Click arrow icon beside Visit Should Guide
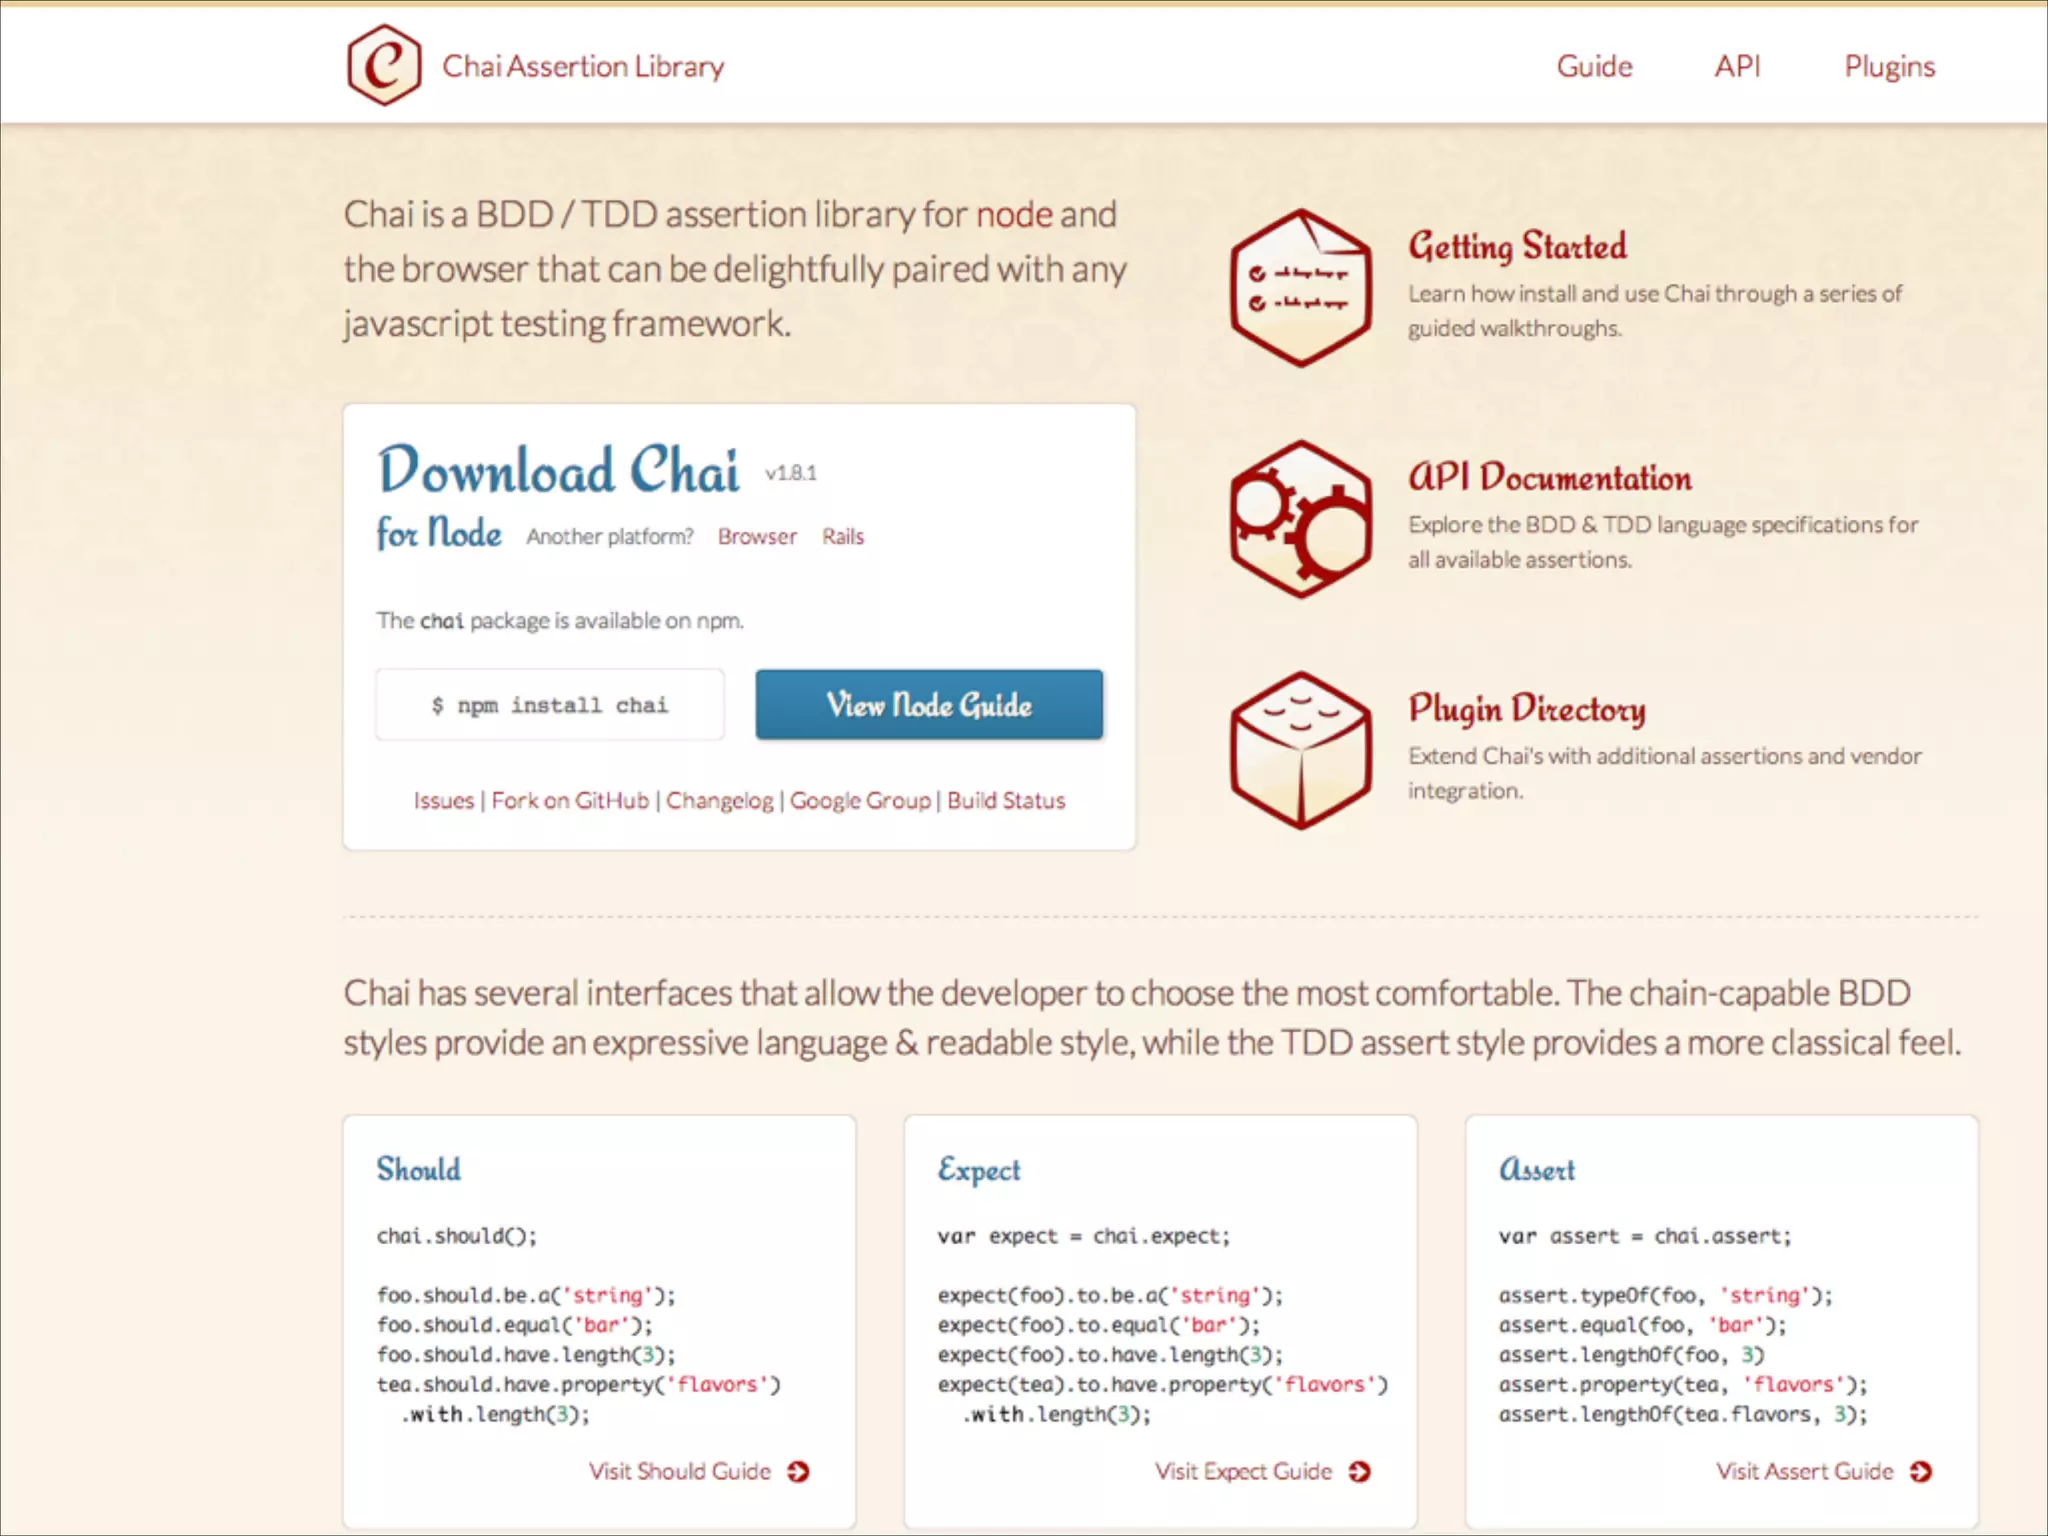2048x1536 pixels. click(798, 1471)
